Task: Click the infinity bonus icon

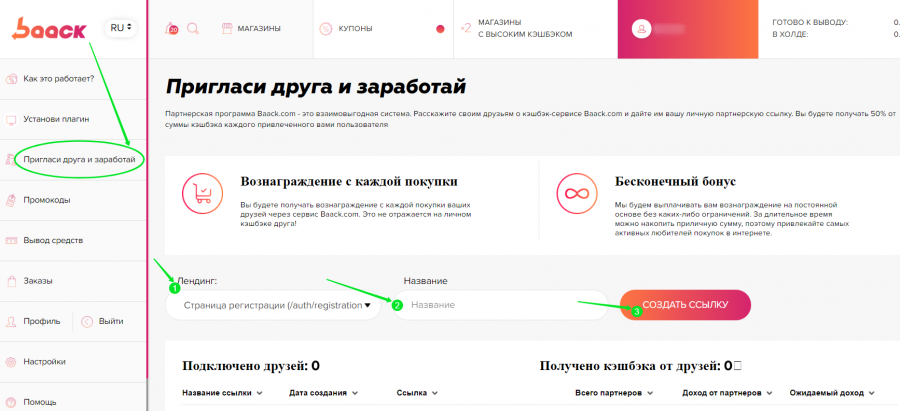Action: point(575,193)
